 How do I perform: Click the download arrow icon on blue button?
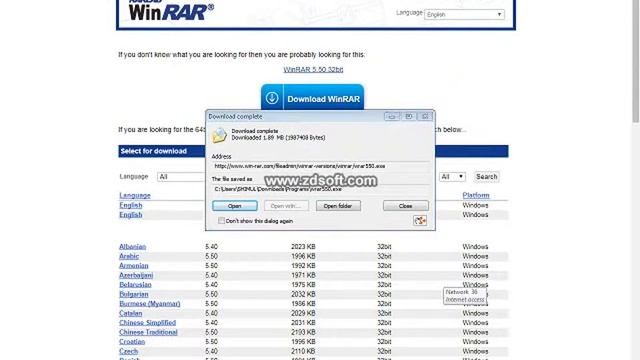pyautogui.click(x=272, y=98)
